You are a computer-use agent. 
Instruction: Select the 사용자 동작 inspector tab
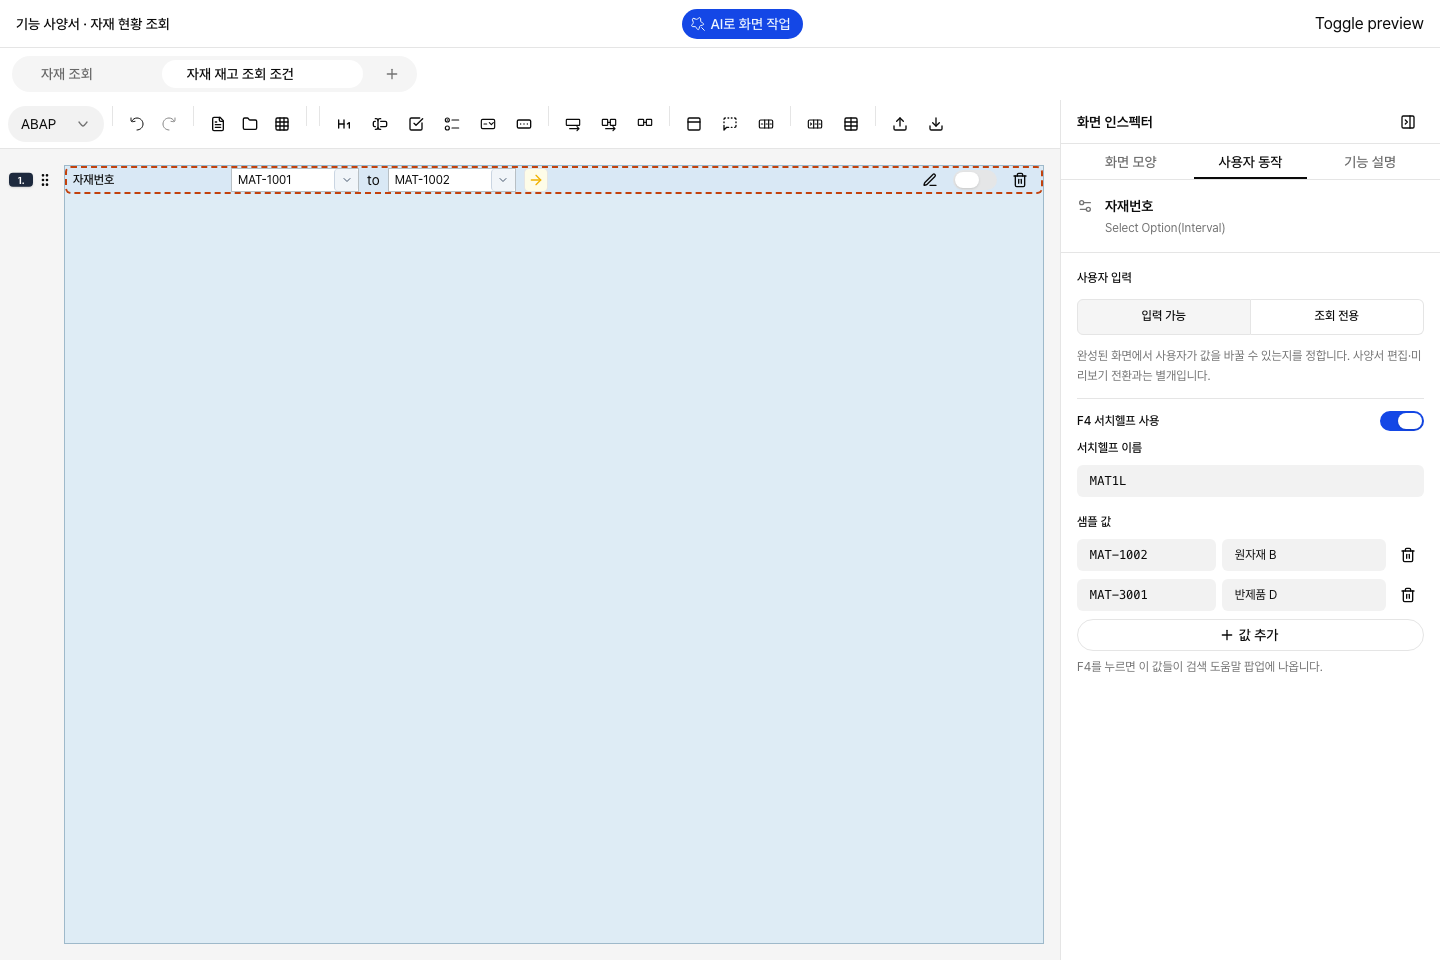pos(1250,162)
